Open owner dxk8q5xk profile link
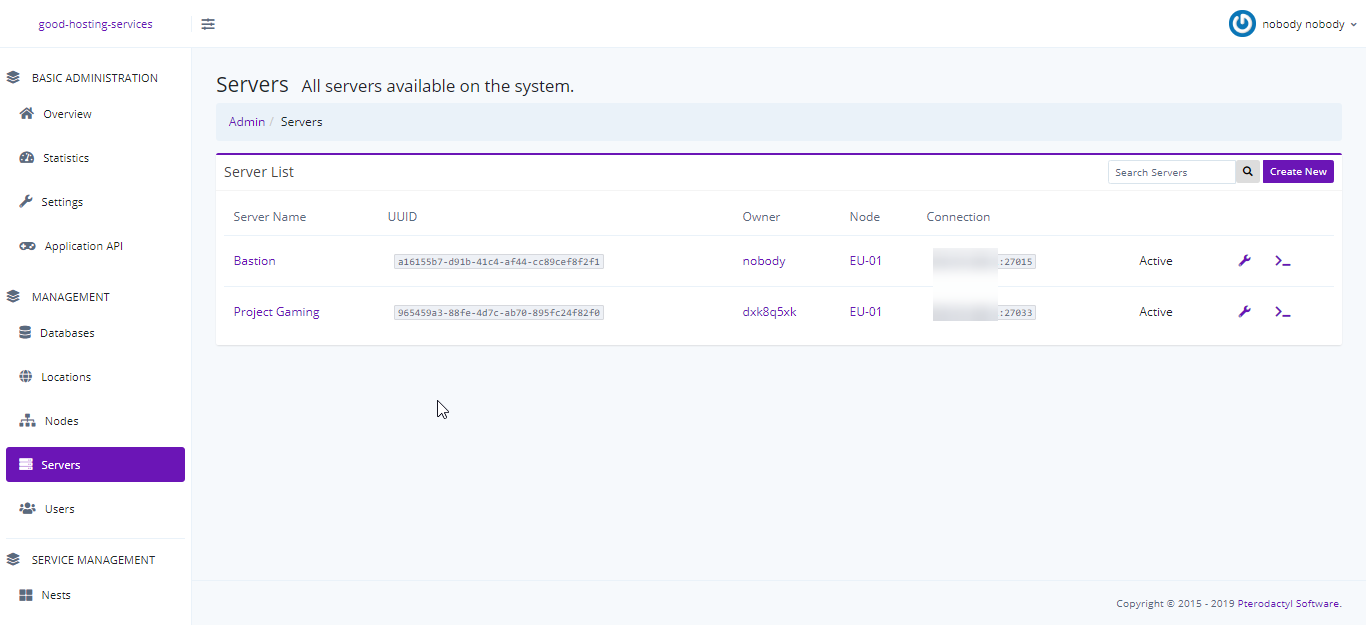Screen dimensions: 1366x625 click(x=769, y=312)
